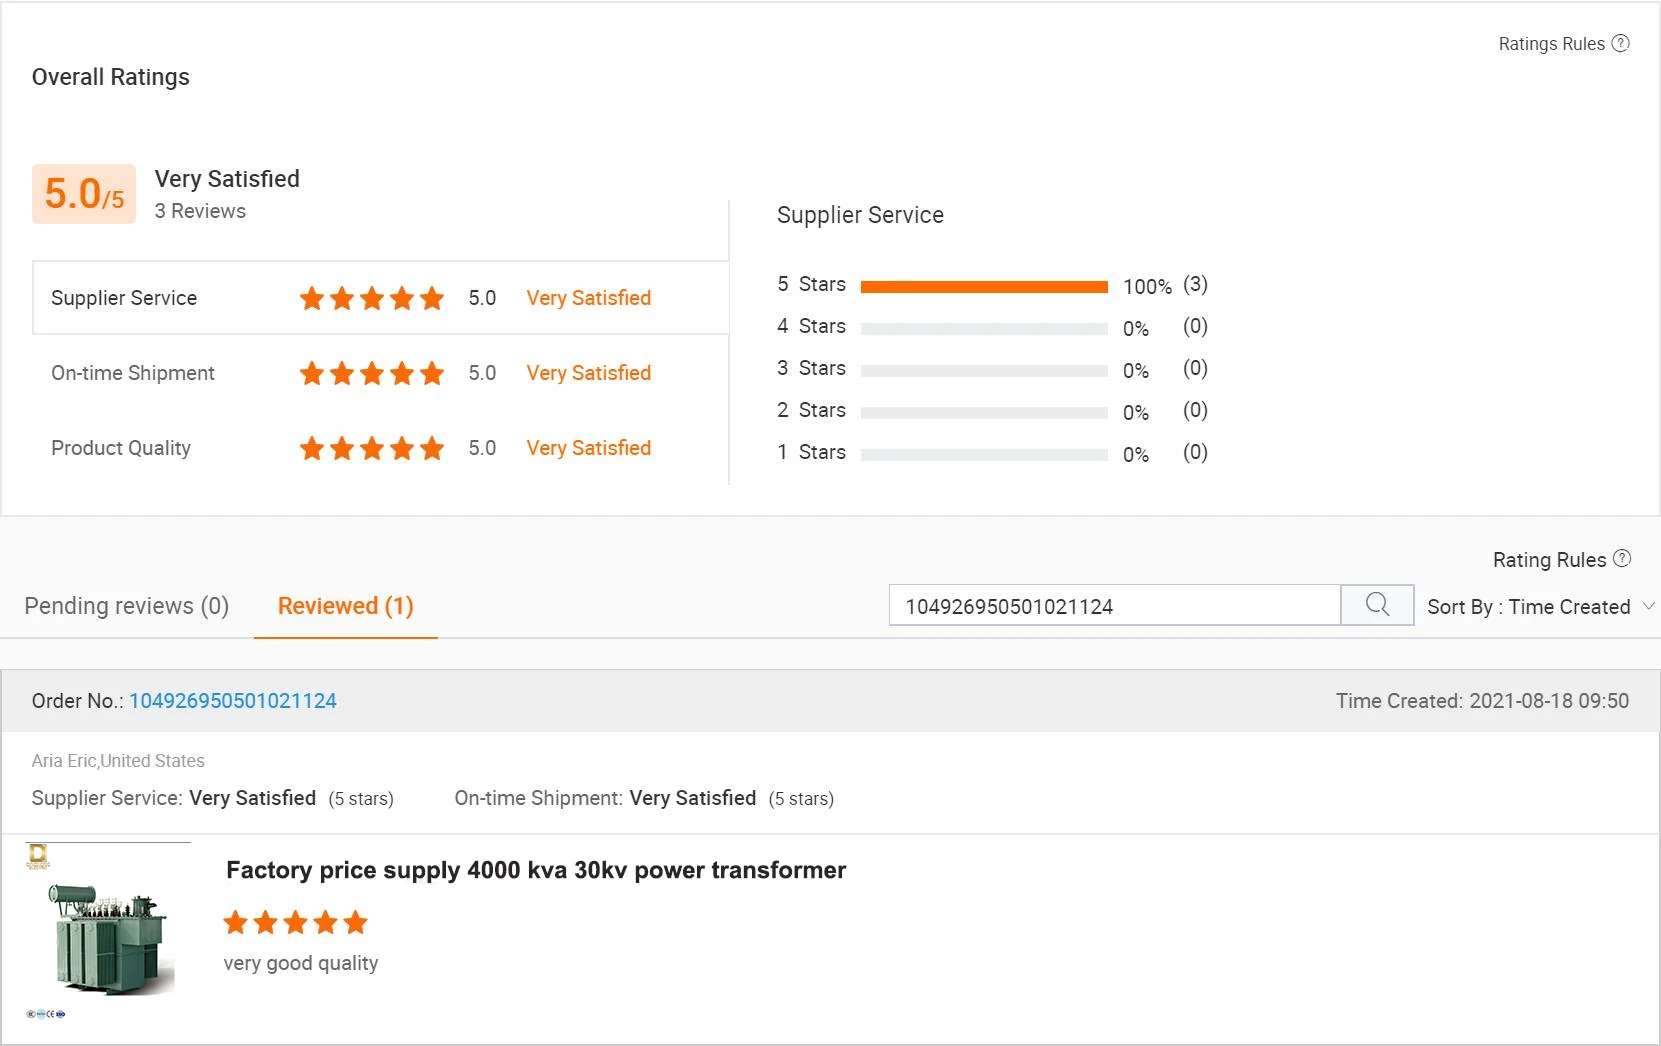This screenshot has width=1661, height=1046.
Task: Click the Supplier Service star rating
Action: click(x=371, y=298)
